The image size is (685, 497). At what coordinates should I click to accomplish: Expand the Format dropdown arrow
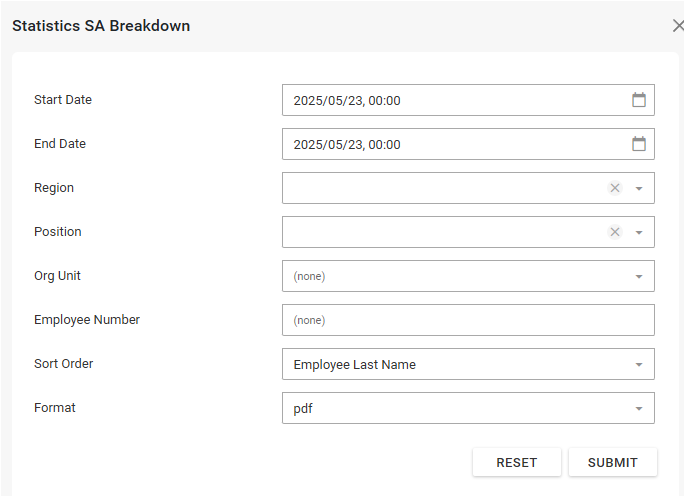tap(639, 408)
